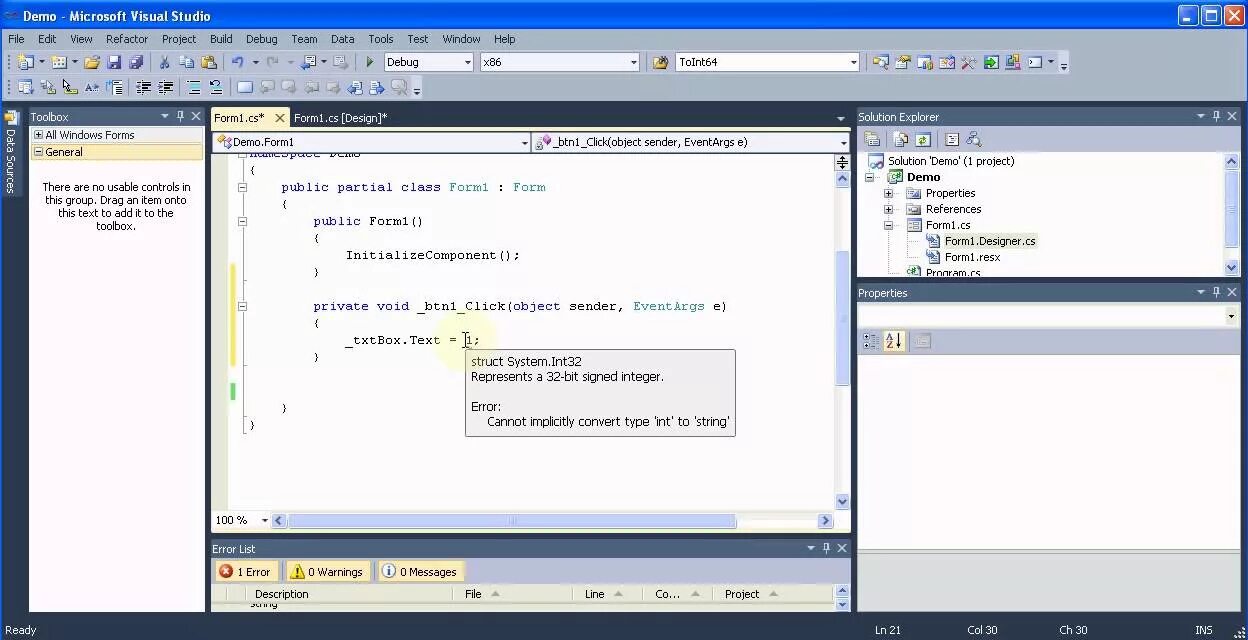Open the ToInt64 find combo box
Screen dimensions: 1248x640
tap(853, 62)
